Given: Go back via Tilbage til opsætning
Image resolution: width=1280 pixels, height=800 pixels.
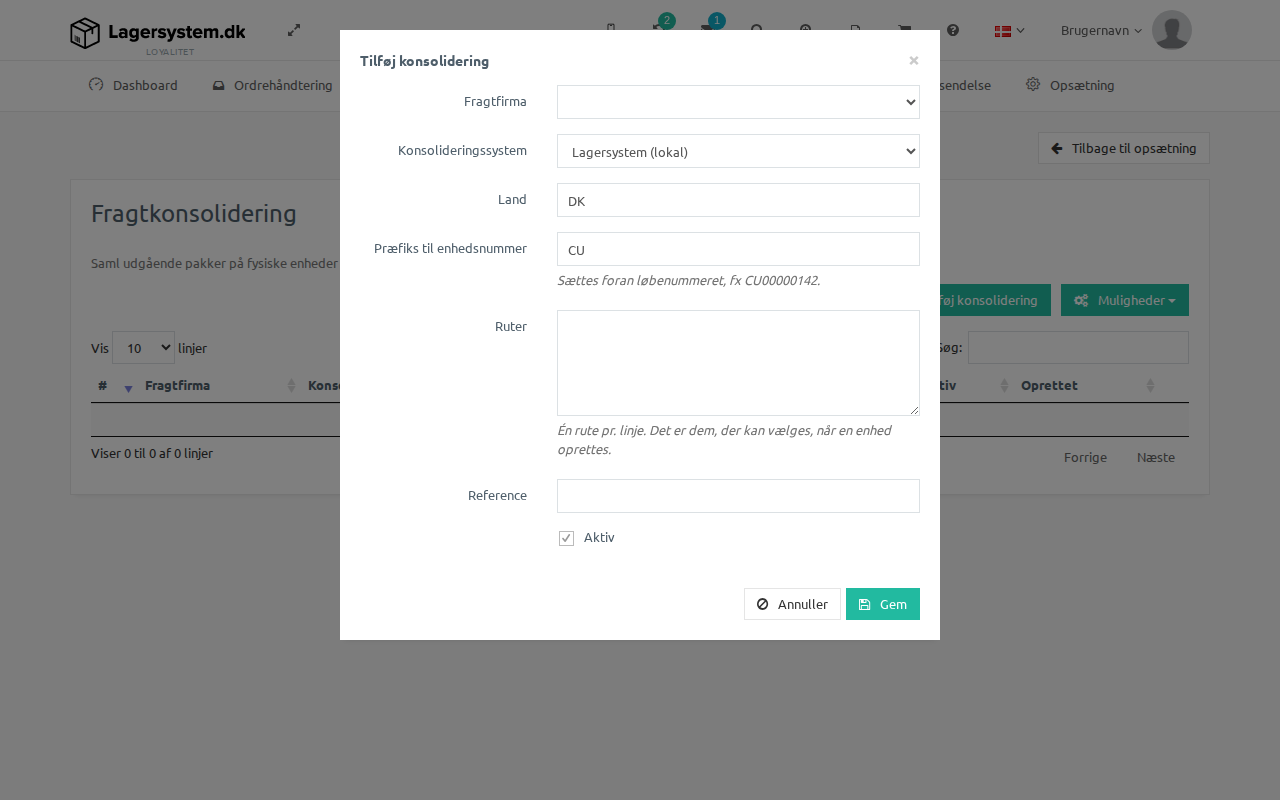Looking at the screenshot, I should [1124, 148].
